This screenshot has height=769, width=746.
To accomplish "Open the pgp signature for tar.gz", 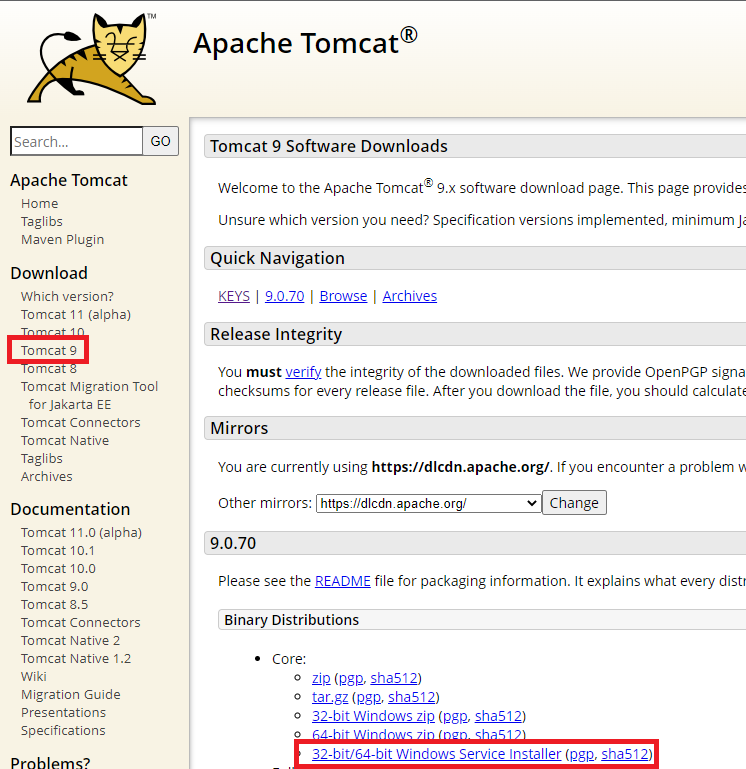I will point(368,697).
